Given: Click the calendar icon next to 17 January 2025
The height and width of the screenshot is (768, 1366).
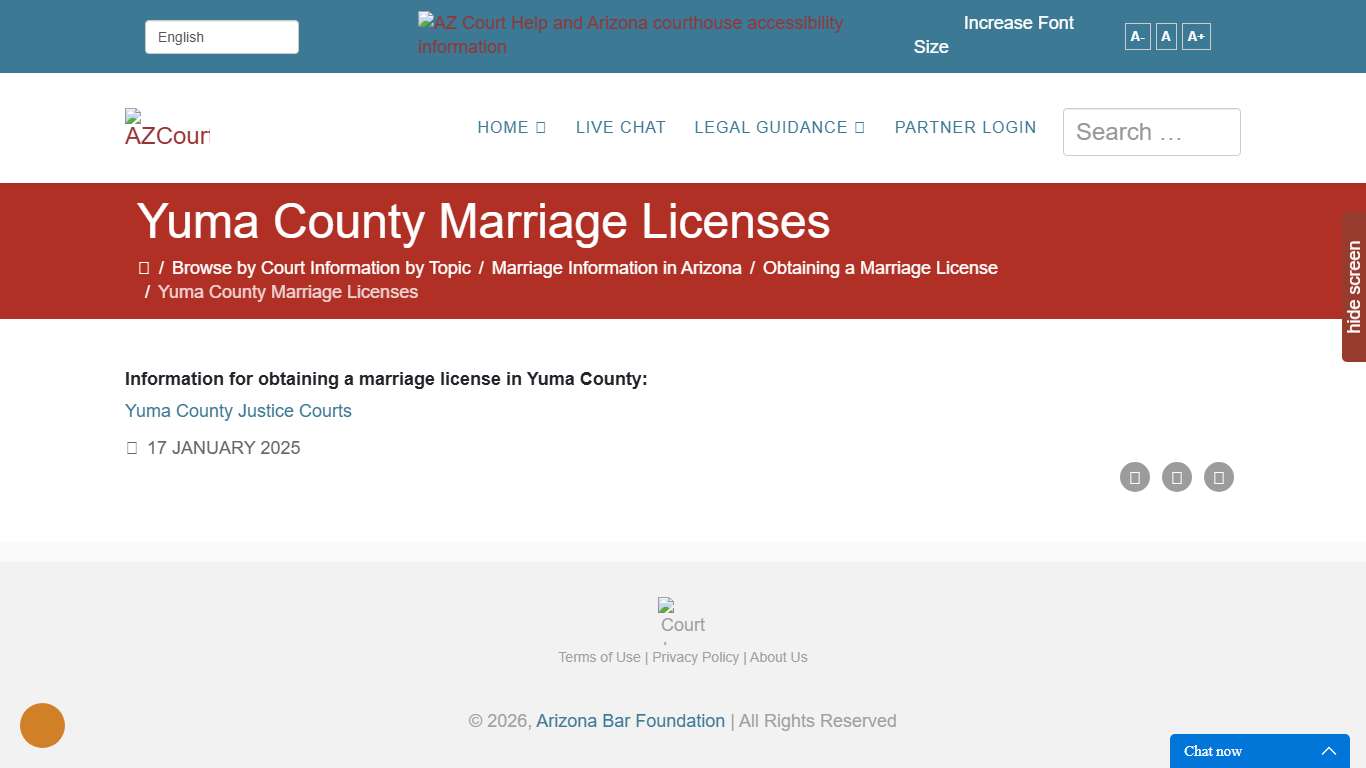Looking at the screenshot, I should 131,447.
